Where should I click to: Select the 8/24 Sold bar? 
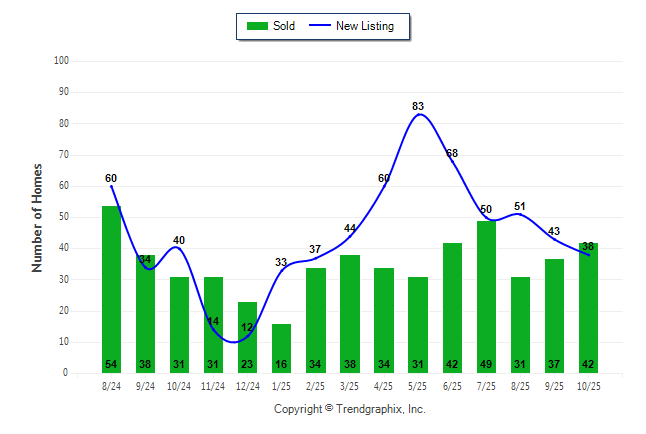coord(111,290)
